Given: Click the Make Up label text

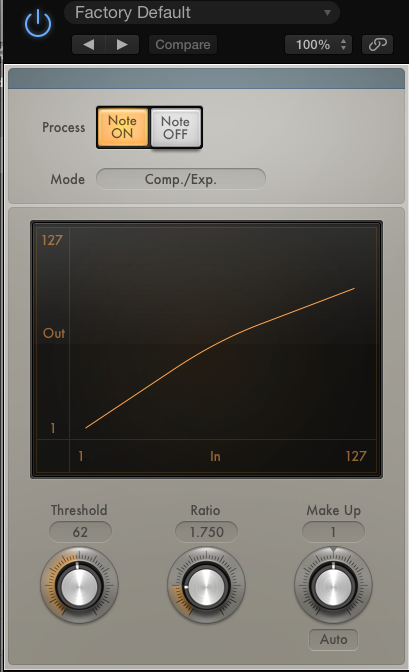Looking at the screenshot, I should 334,510.
